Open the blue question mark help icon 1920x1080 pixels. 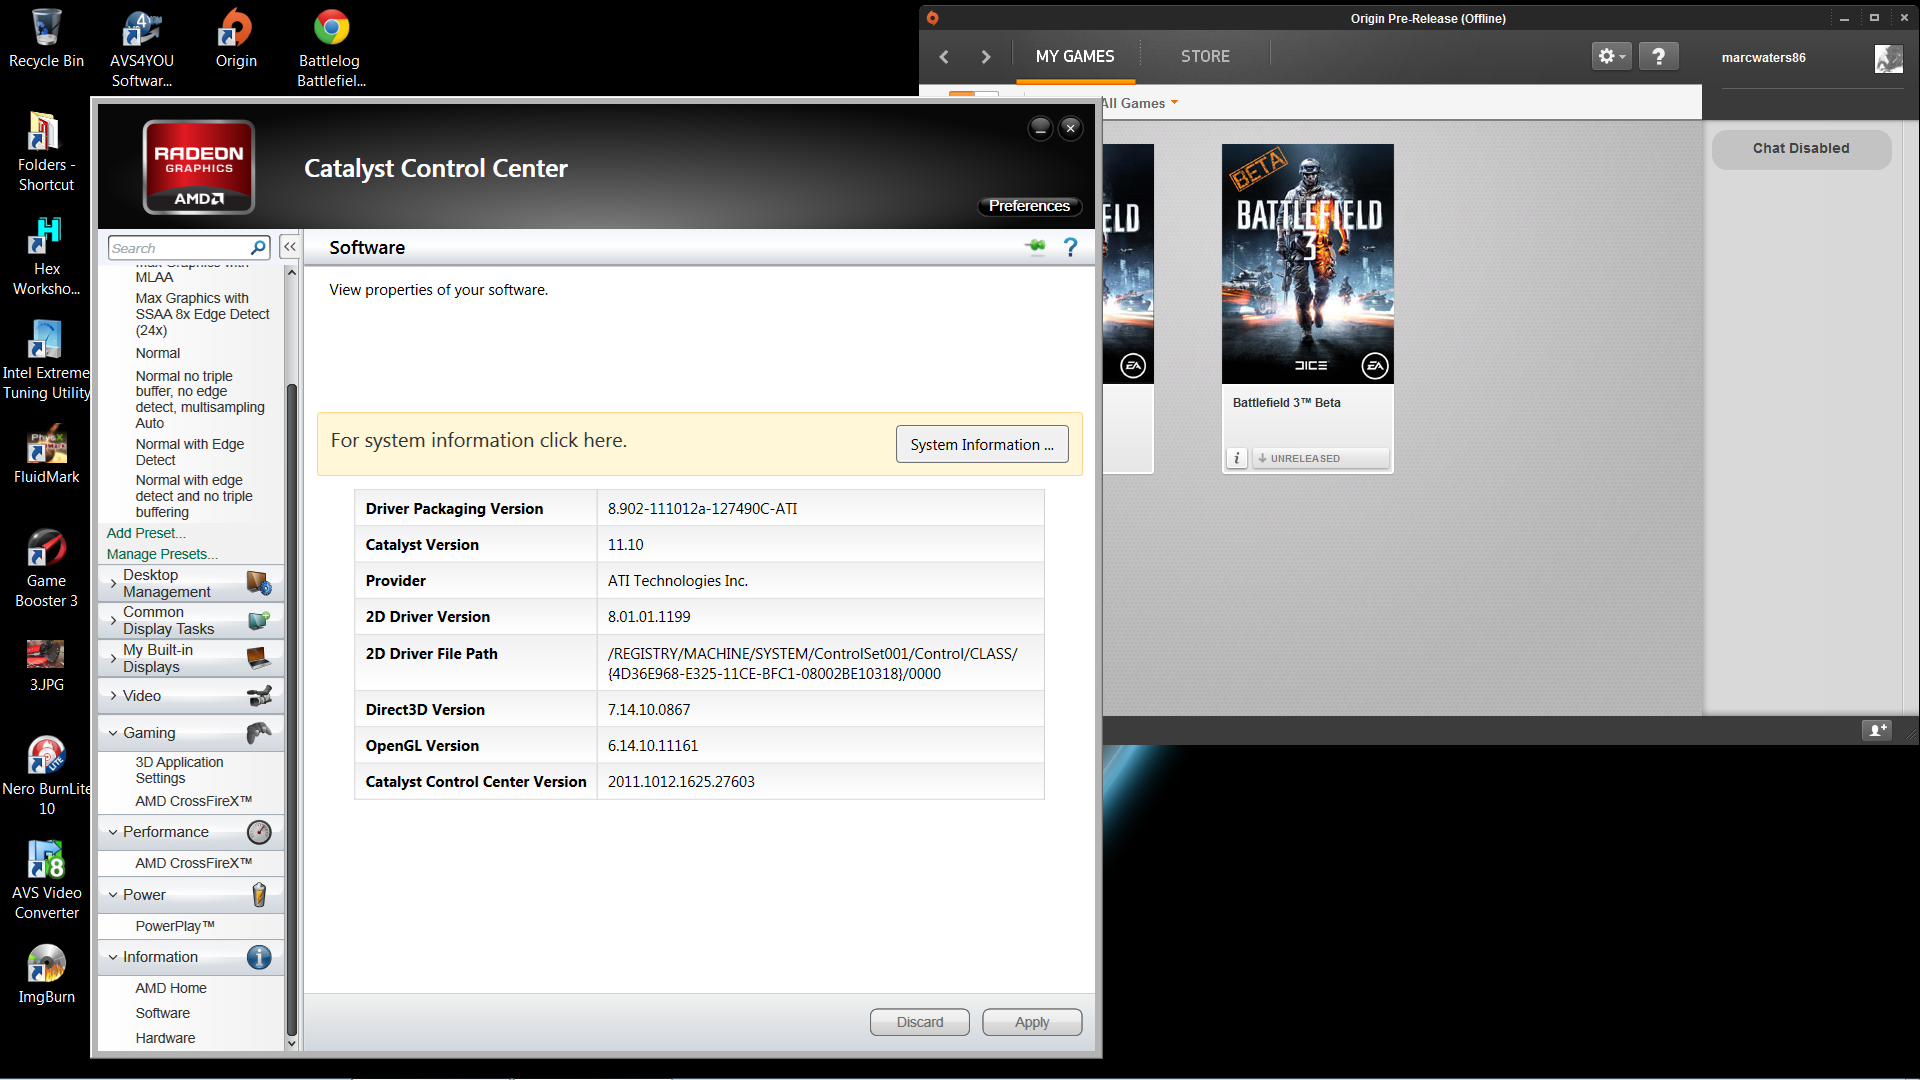click(1070, 247)
